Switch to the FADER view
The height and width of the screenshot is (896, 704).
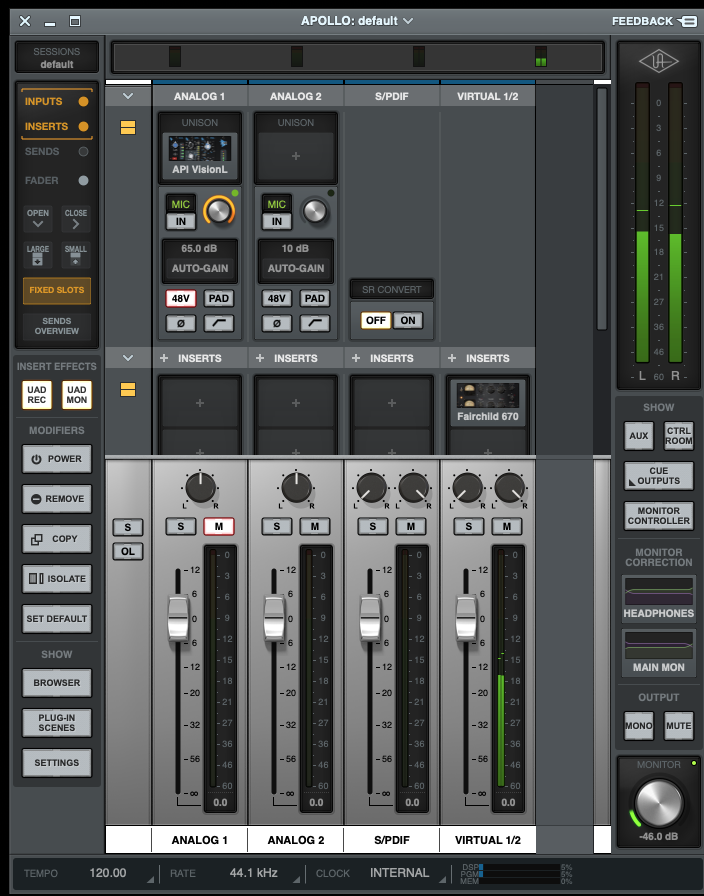56,181
